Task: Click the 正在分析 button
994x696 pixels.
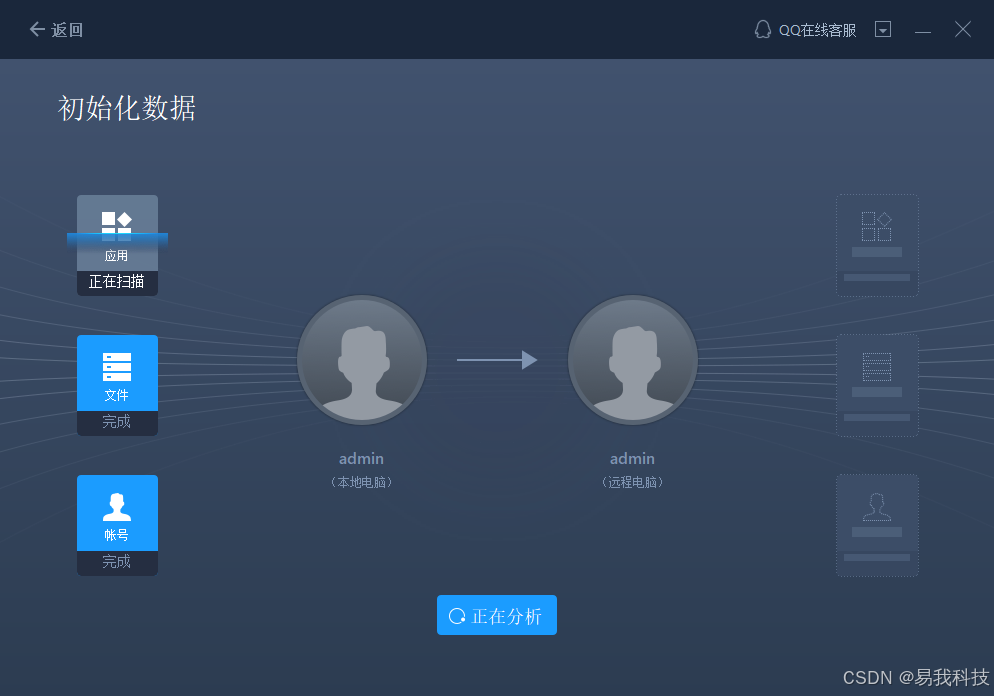Action: 497,615
